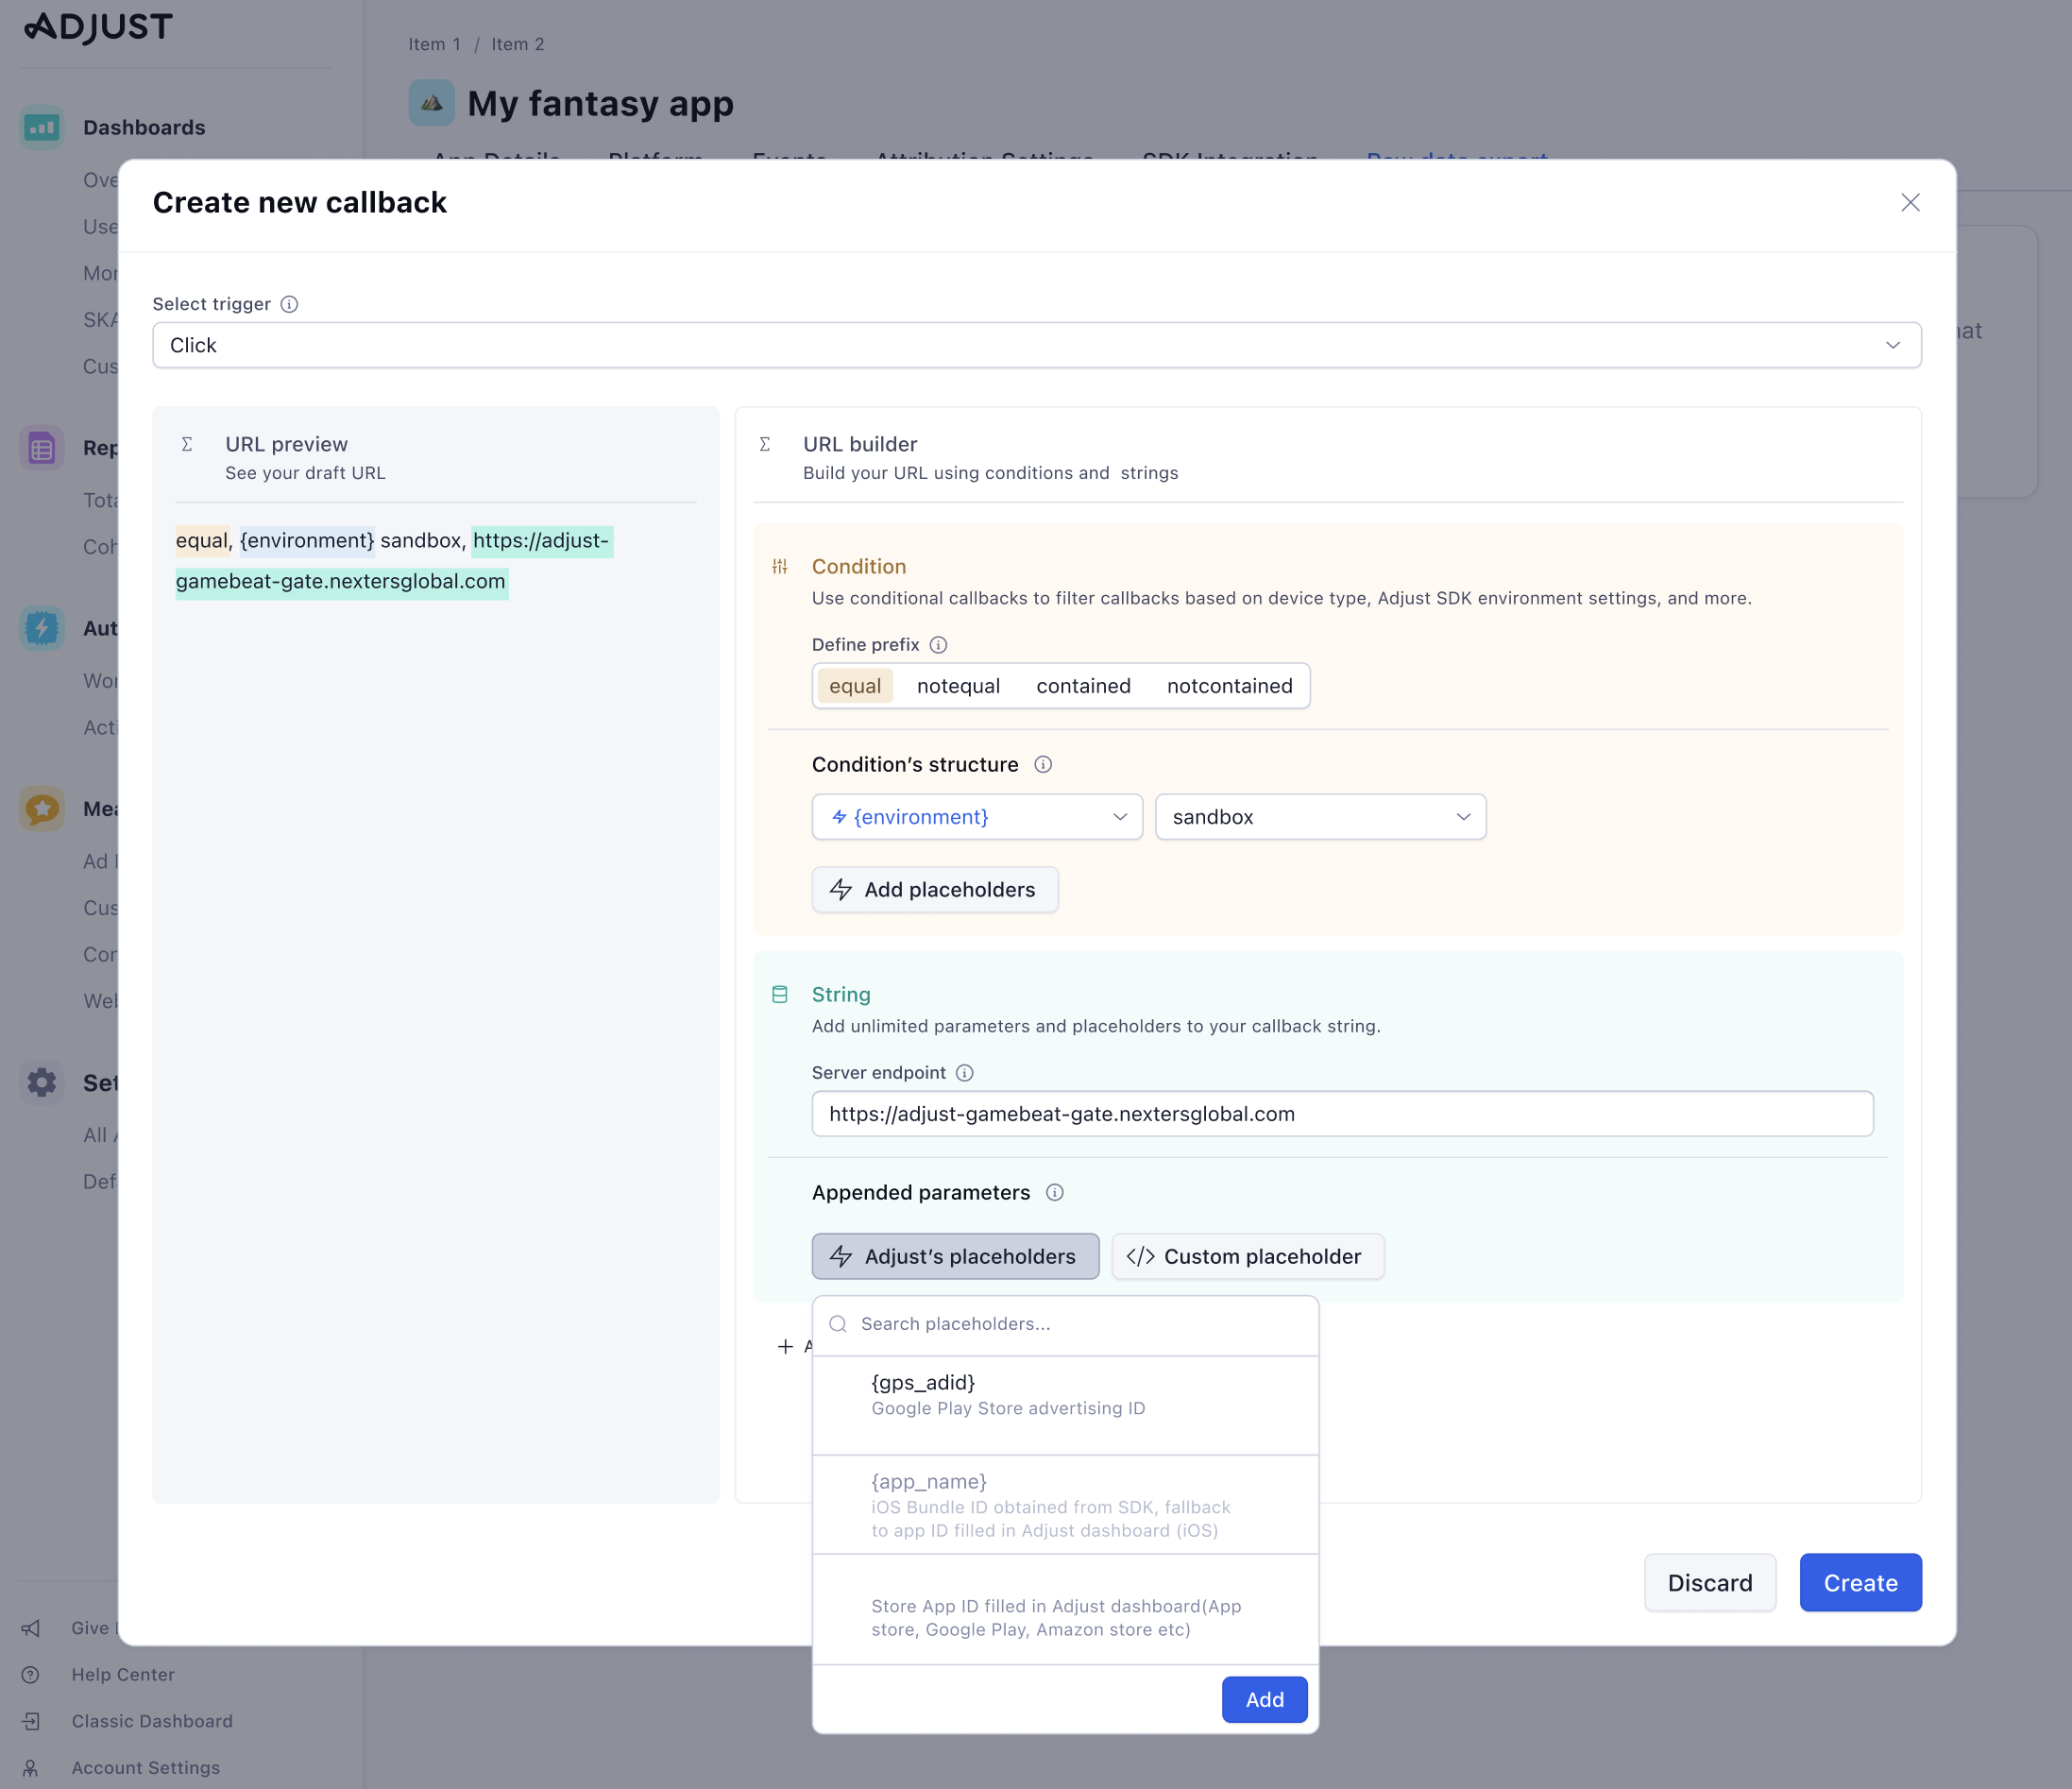Image resolution: width=2072 pixels, height=1789 pixels.
Task: Click the String section database icon
Action: coord(780,995)
